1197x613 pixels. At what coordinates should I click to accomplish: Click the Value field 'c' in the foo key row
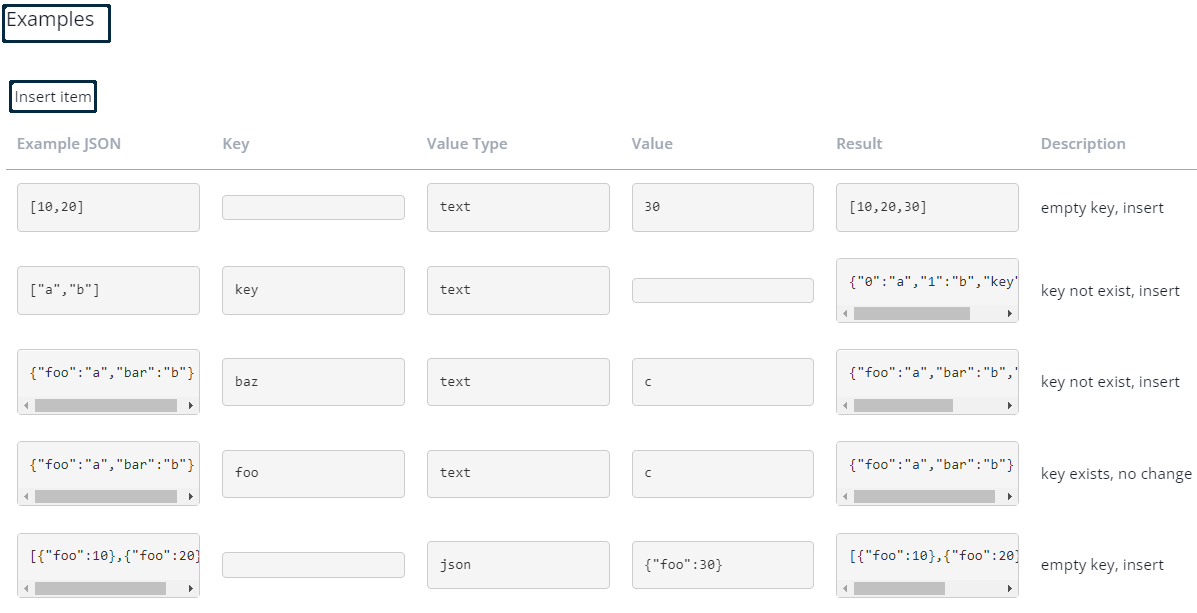(x=722, y=473)
